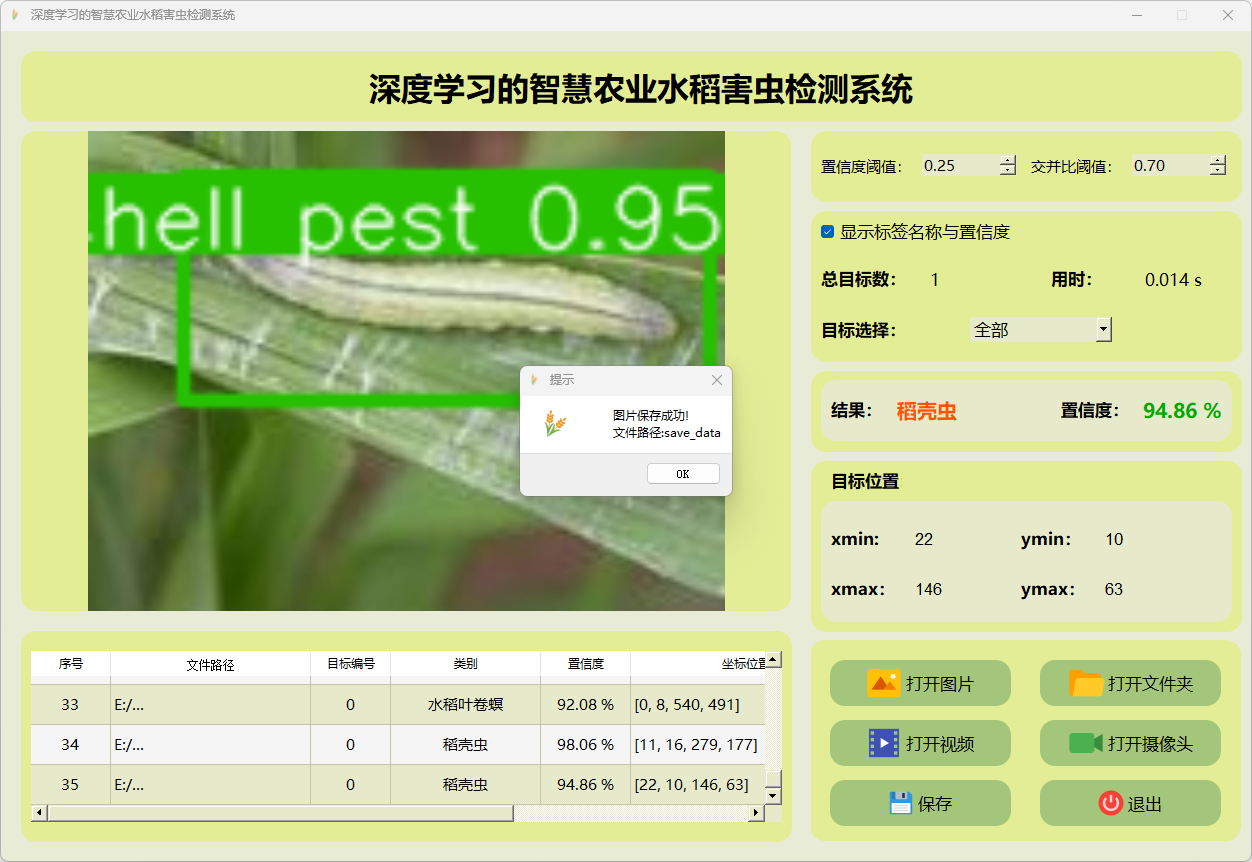Toggle the show label name and confidence checkbox
Screen dimensions: 1252x862
[827, 232]
